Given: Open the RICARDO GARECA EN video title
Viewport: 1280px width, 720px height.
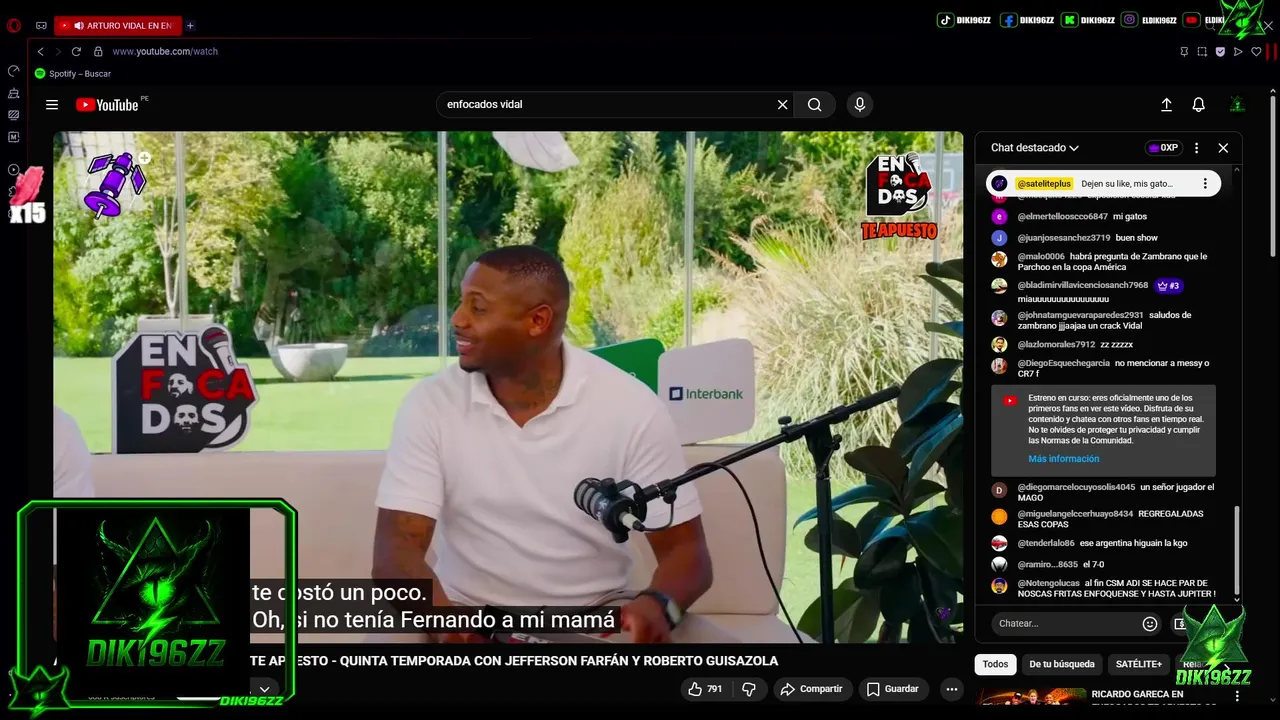Looking at the screenshot, I should click(1137, 694).
